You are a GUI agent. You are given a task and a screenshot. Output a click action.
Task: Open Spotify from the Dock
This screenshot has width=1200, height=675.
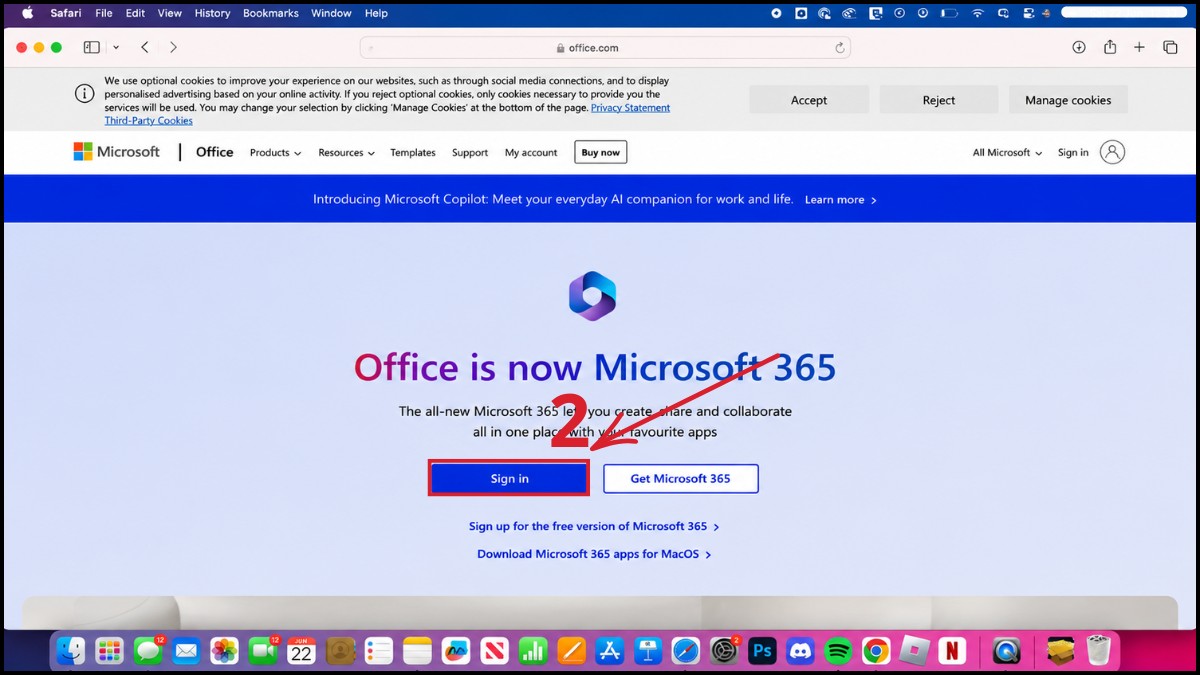838,651
